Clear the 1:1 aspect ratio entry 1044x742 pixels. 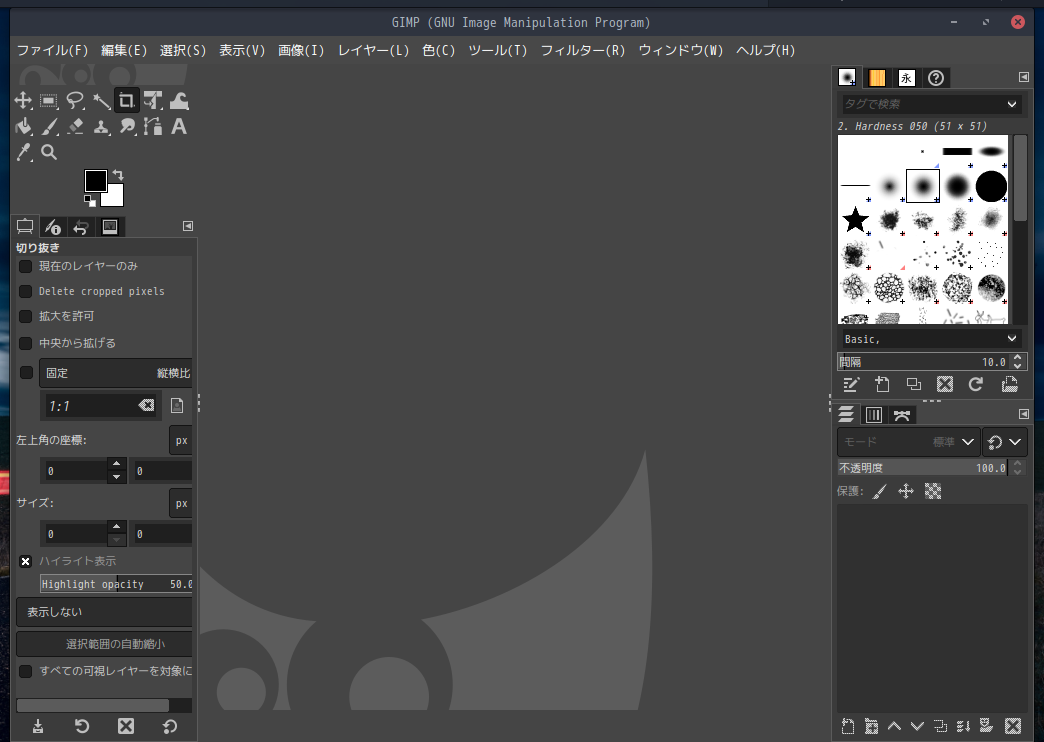click(146, 405)
